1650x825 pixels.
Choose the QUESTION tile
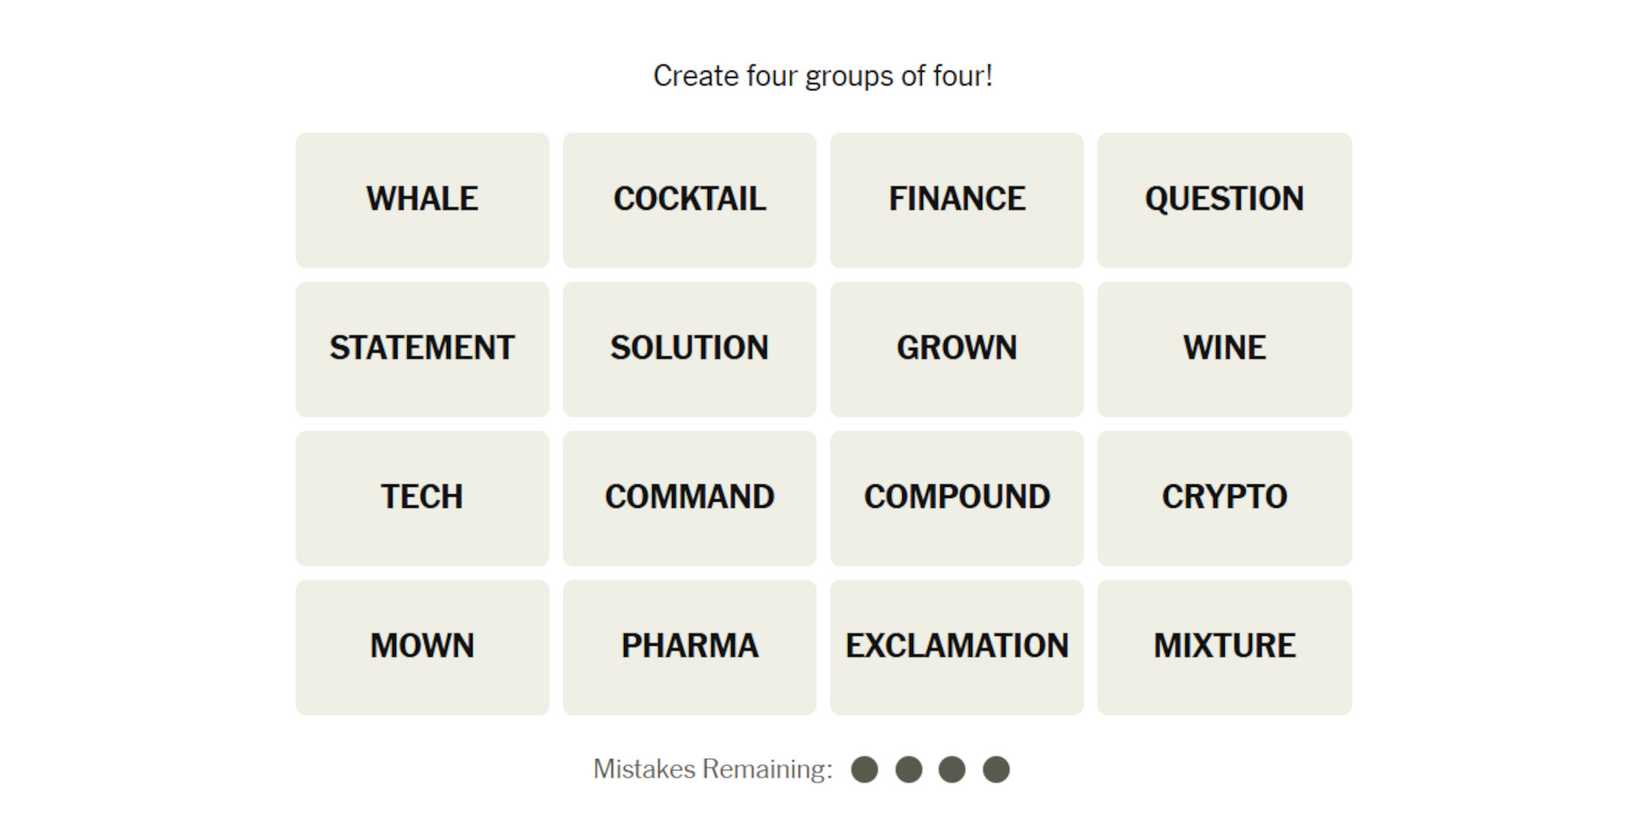click(1224, 200)
